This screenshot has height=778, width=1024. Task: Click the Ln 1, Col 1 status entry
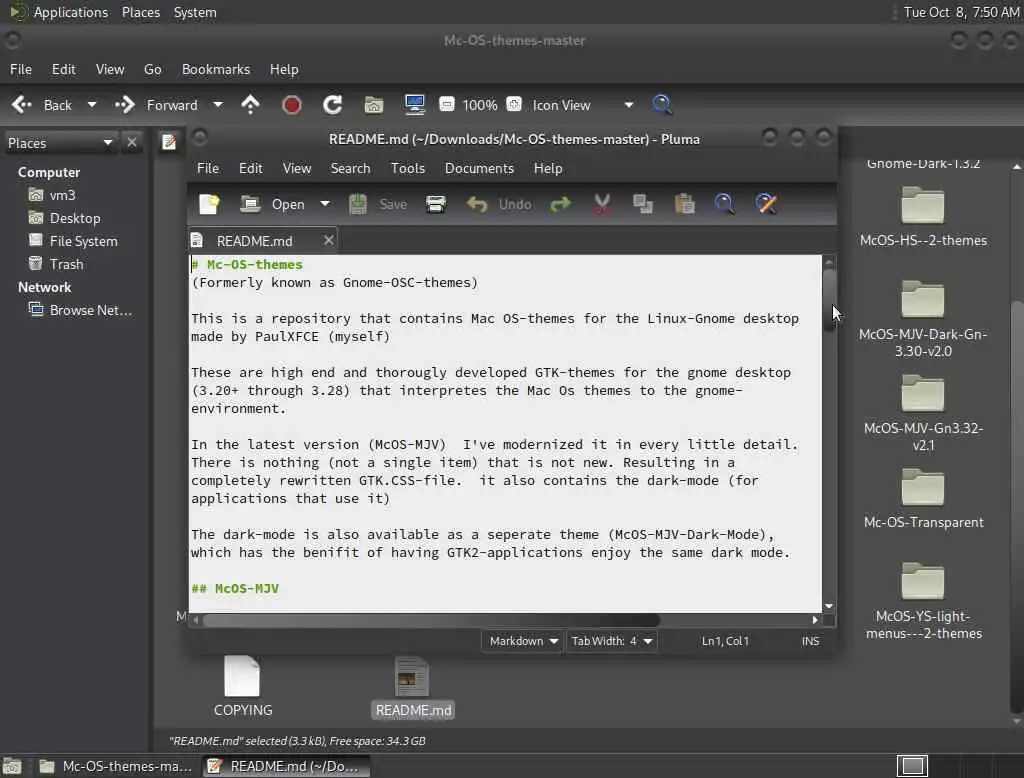tap(725, 641)
